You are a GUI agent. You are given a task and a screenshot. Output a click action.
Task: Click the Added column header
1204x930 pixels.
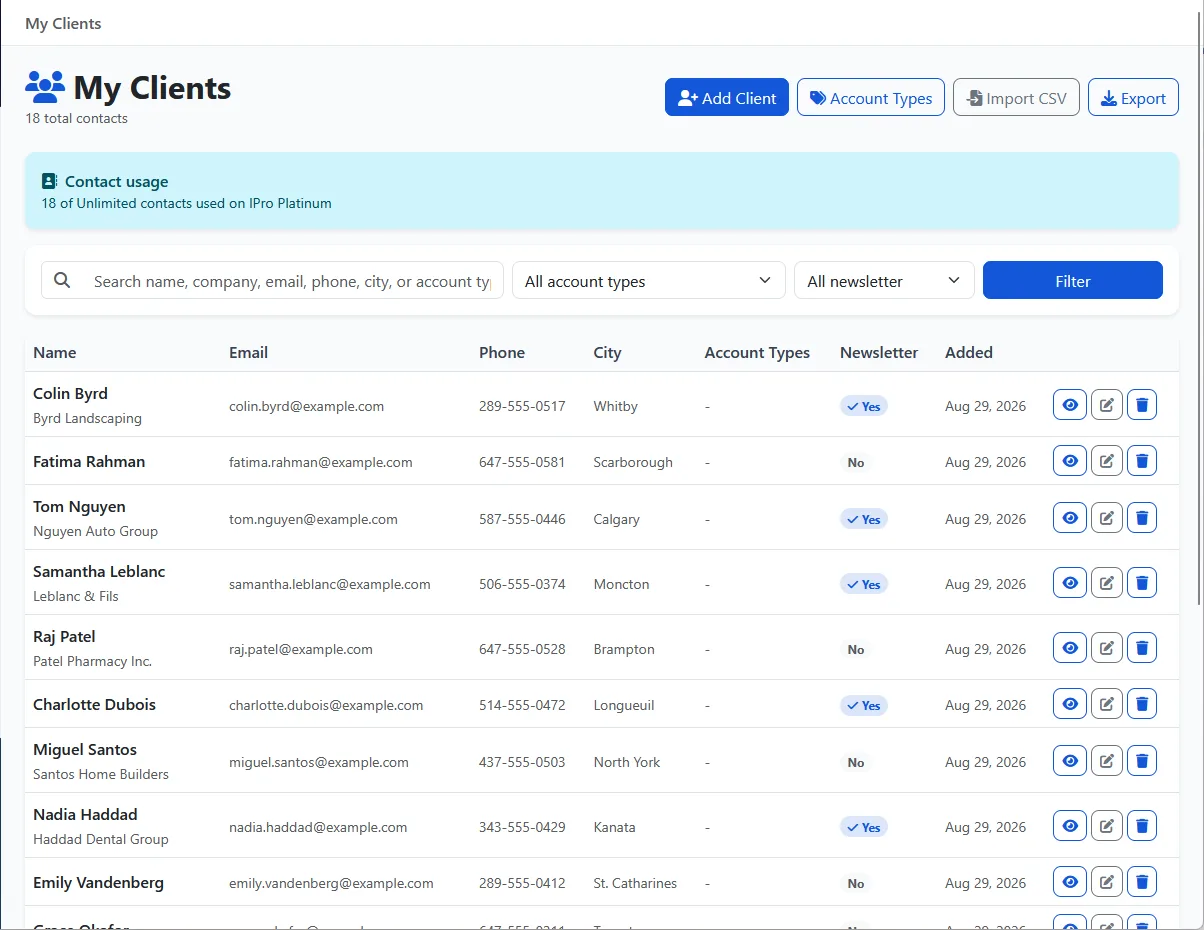coord(969,352)
